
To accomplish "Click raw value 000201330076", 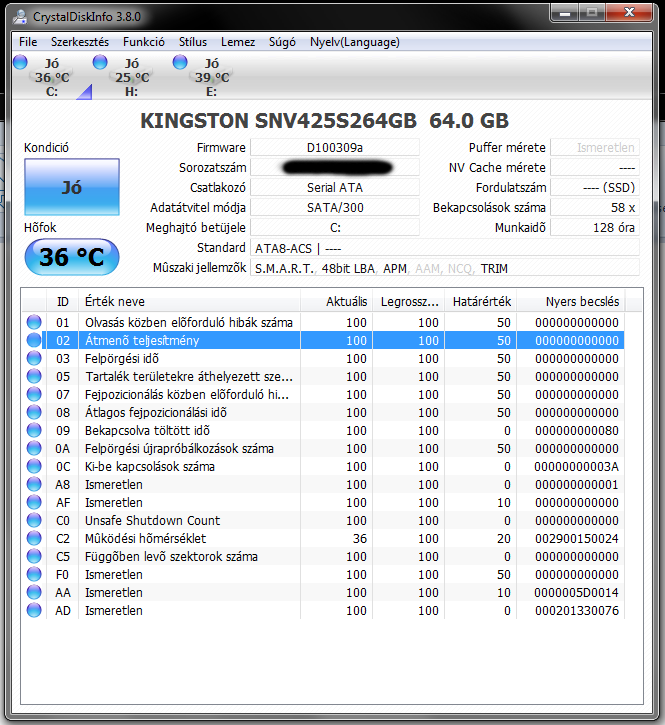I will [577, 611].
